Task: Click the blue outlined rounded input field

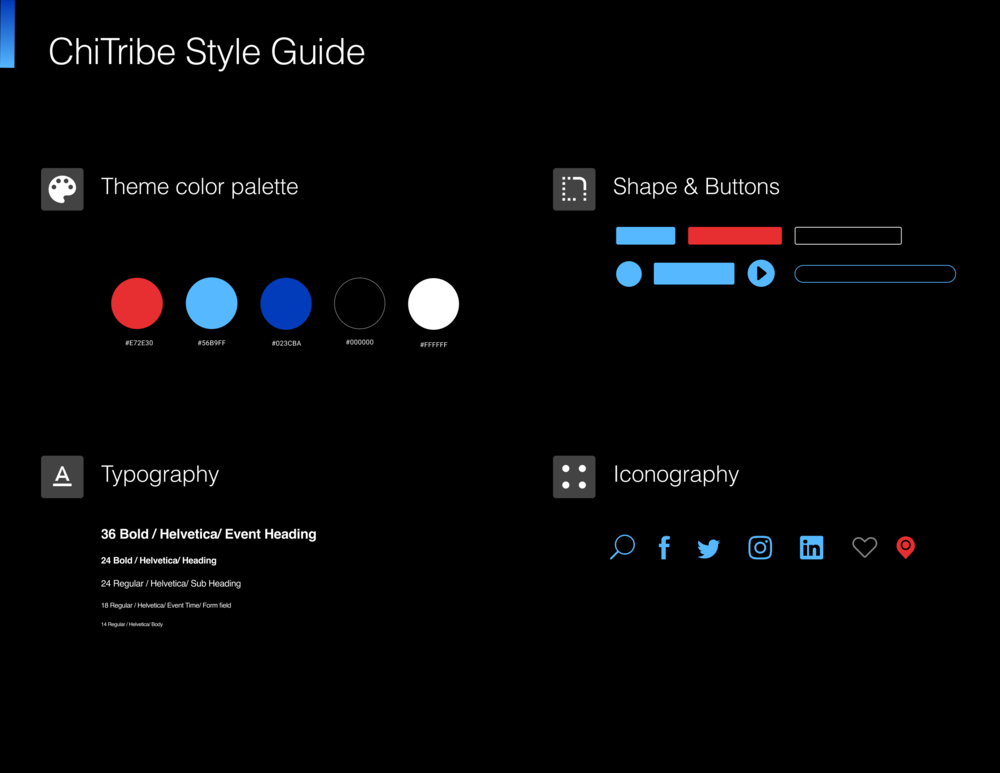Action: (875, 274)
